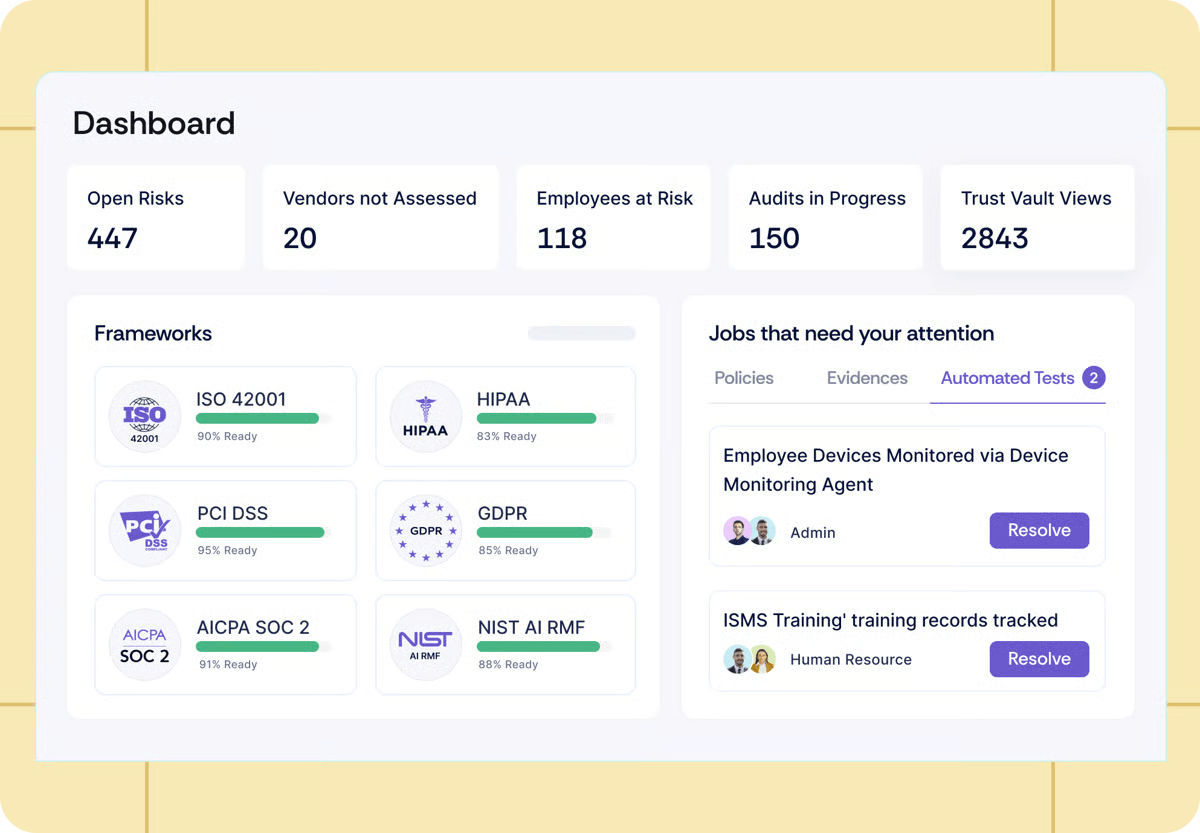The height and width of the screenshot is (833, 1200).
Task: Click the Audits in Progress value 150
Action: click(x=774, y=238)
